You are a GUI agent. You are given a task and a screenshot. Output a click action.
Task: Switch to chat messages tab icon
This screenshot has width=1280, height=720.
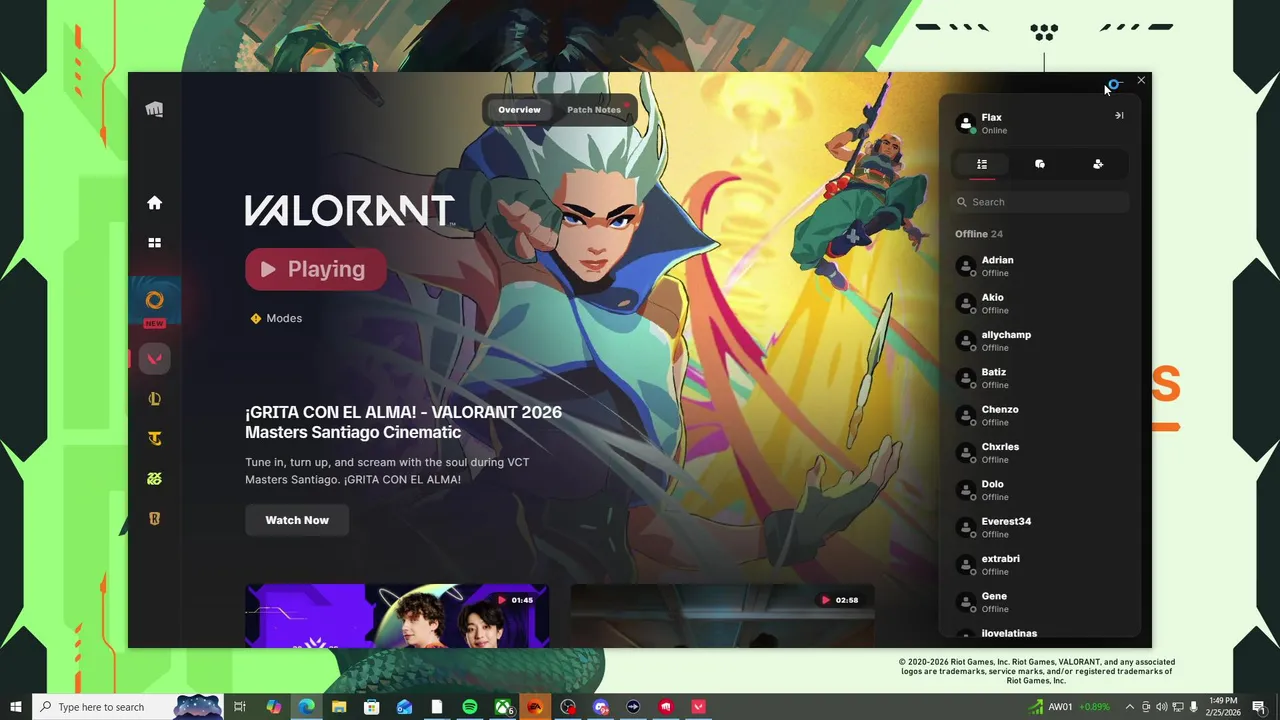coord(1040,164)
